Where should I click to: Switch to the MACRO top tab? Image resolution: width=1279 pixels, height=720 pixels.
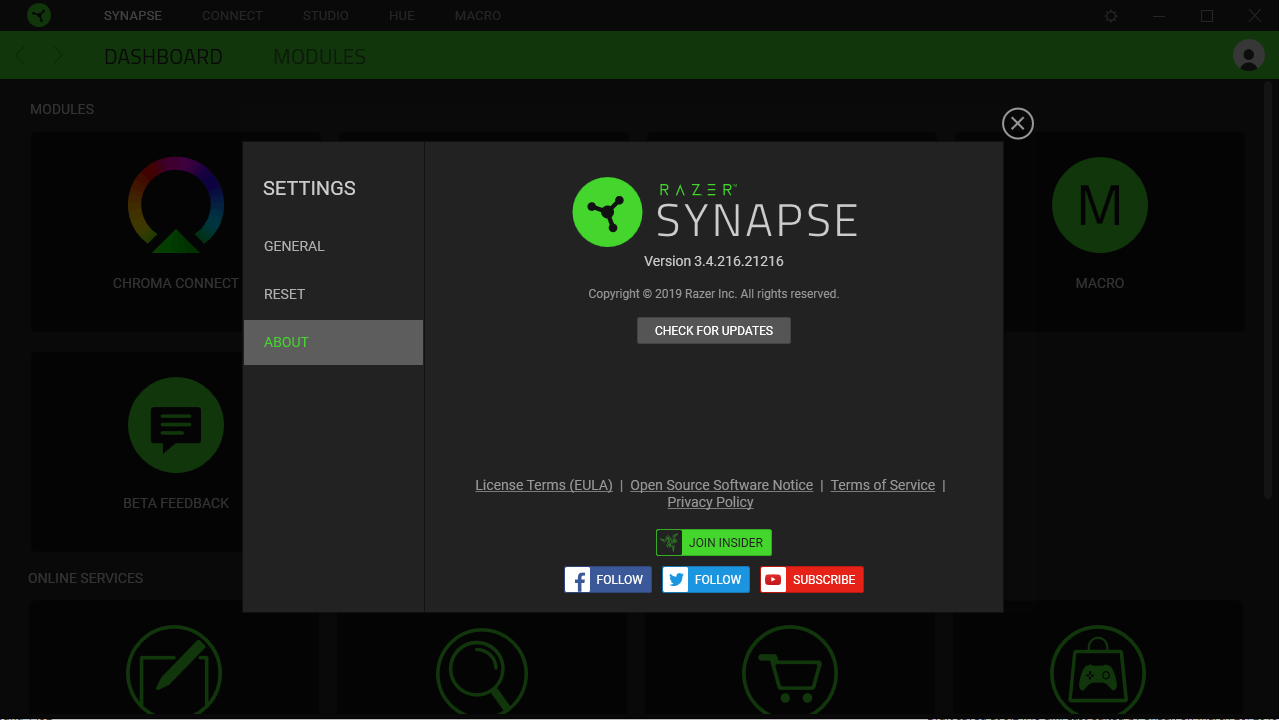click(x=478, y=16)
